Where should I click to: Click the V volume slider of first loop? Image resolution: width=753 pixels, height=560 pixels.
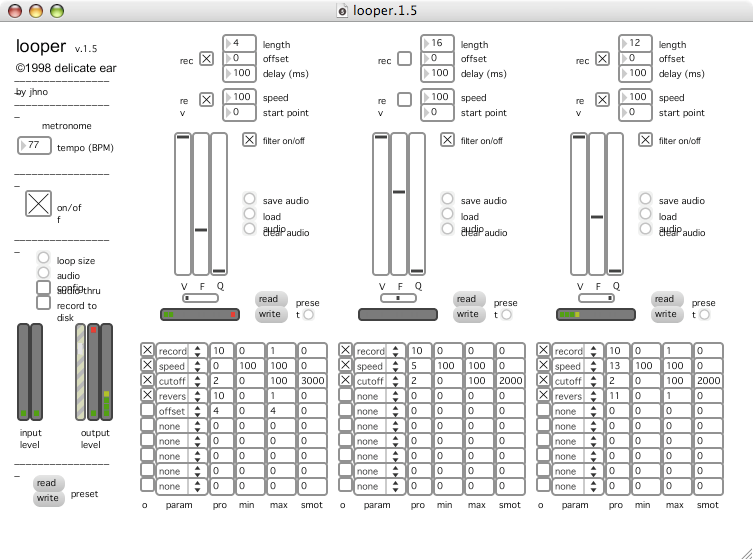tap(182, 204)
